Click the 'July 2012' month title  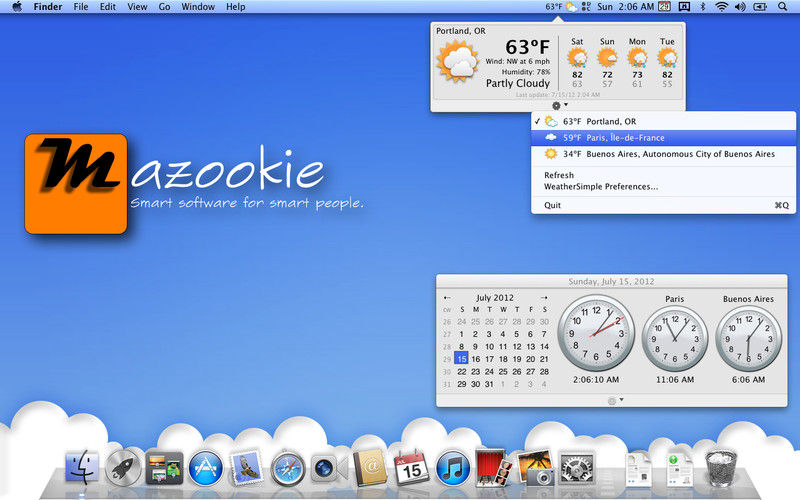(495, 297)
